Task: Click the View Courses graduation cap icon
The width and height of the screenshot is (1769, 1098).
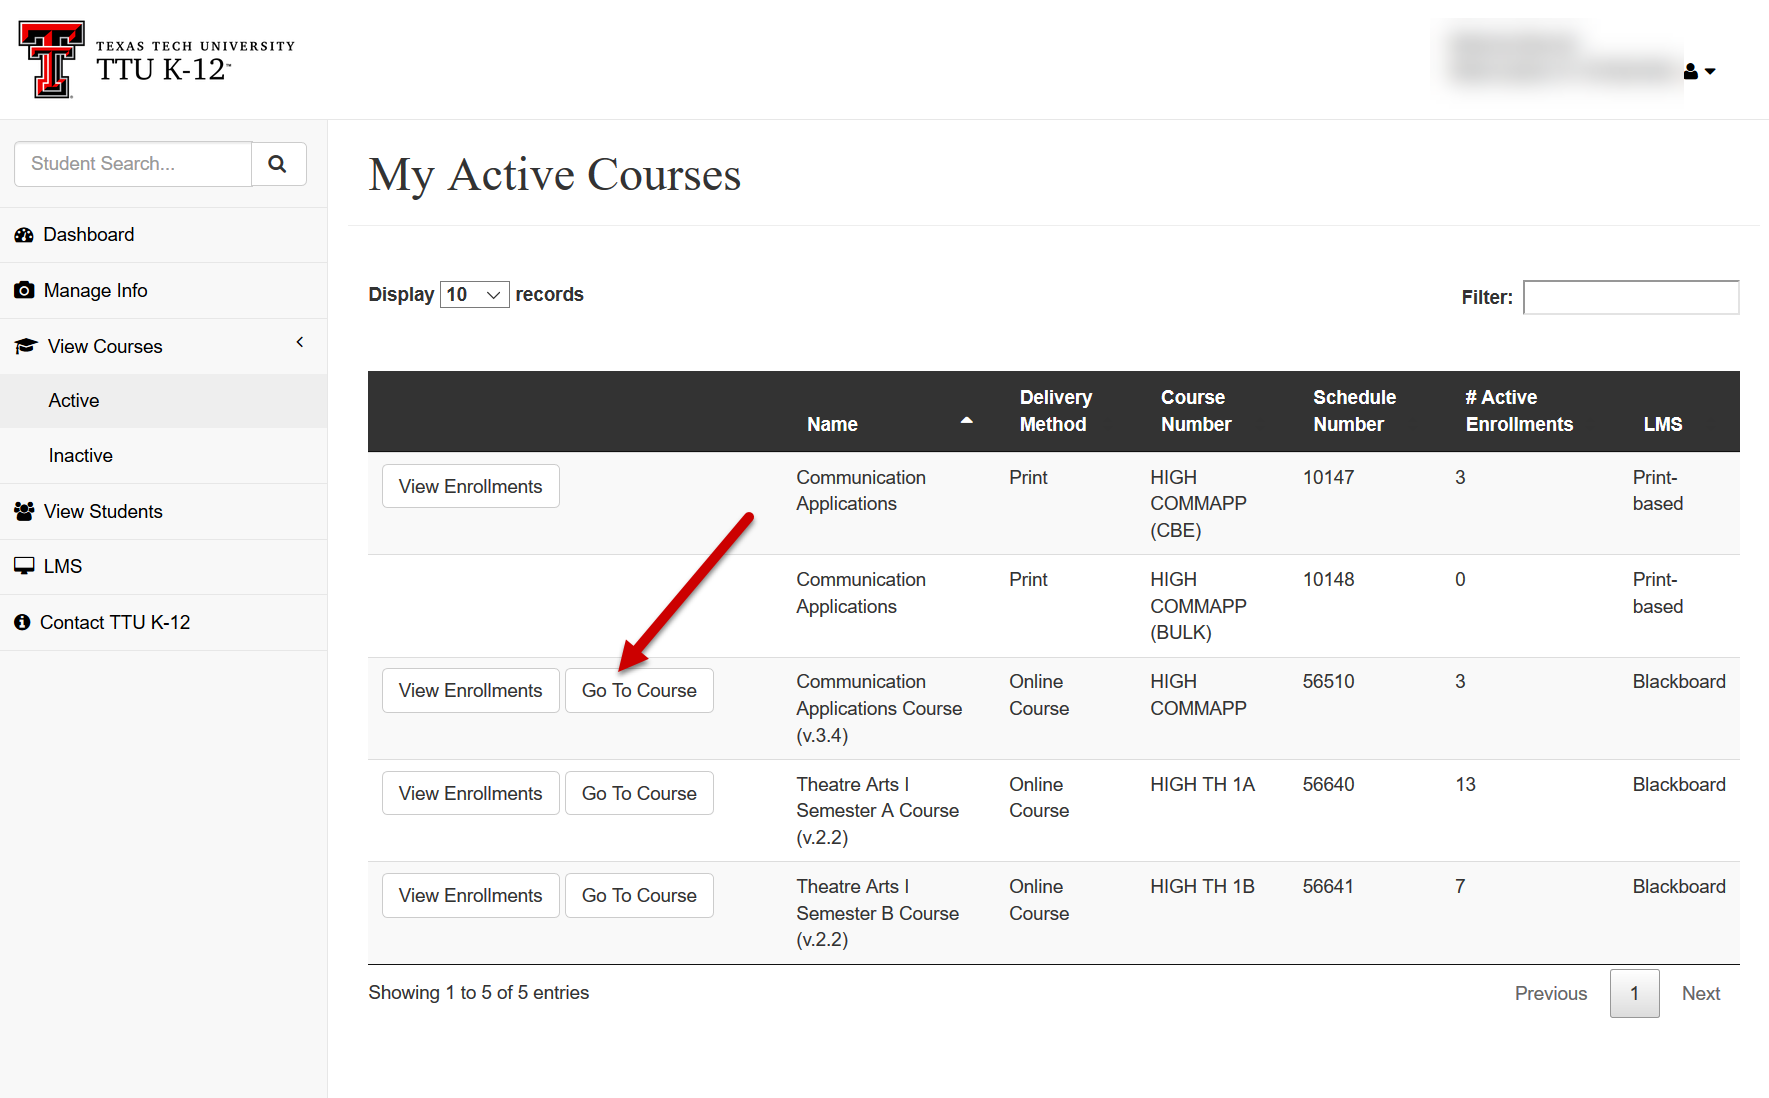Action: [x=26, y=346]
